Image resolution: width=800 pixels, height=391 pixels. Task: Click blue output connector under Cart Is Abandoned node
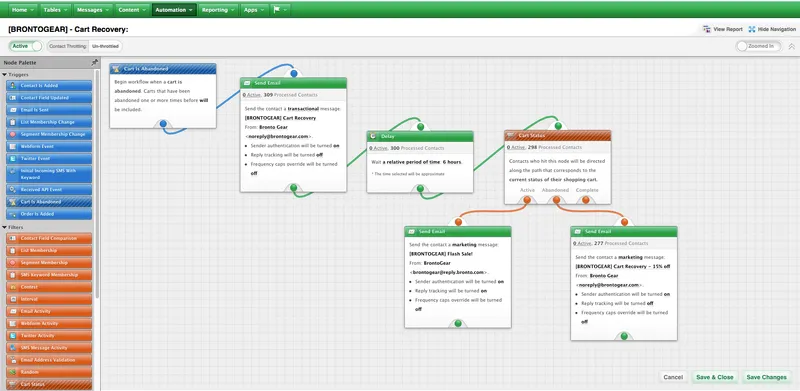(163, 124)
